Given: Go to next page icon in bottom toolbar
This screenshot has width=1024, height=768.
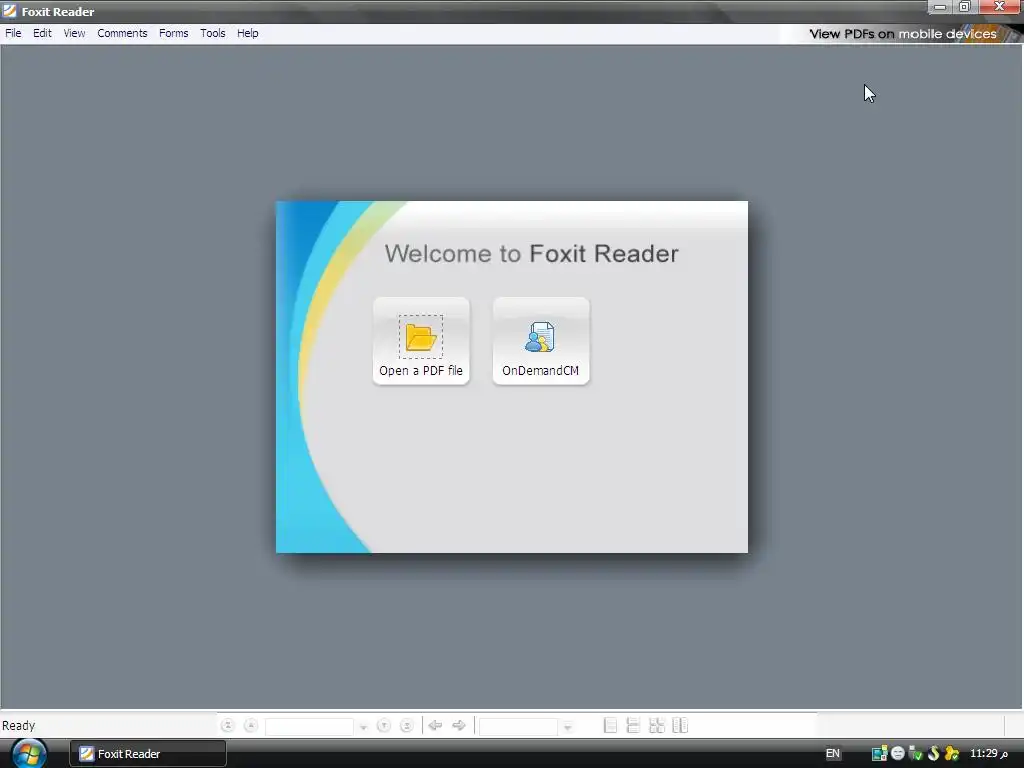Looking at the screenshot, I should pyautogui.click(x=384, y=726).
